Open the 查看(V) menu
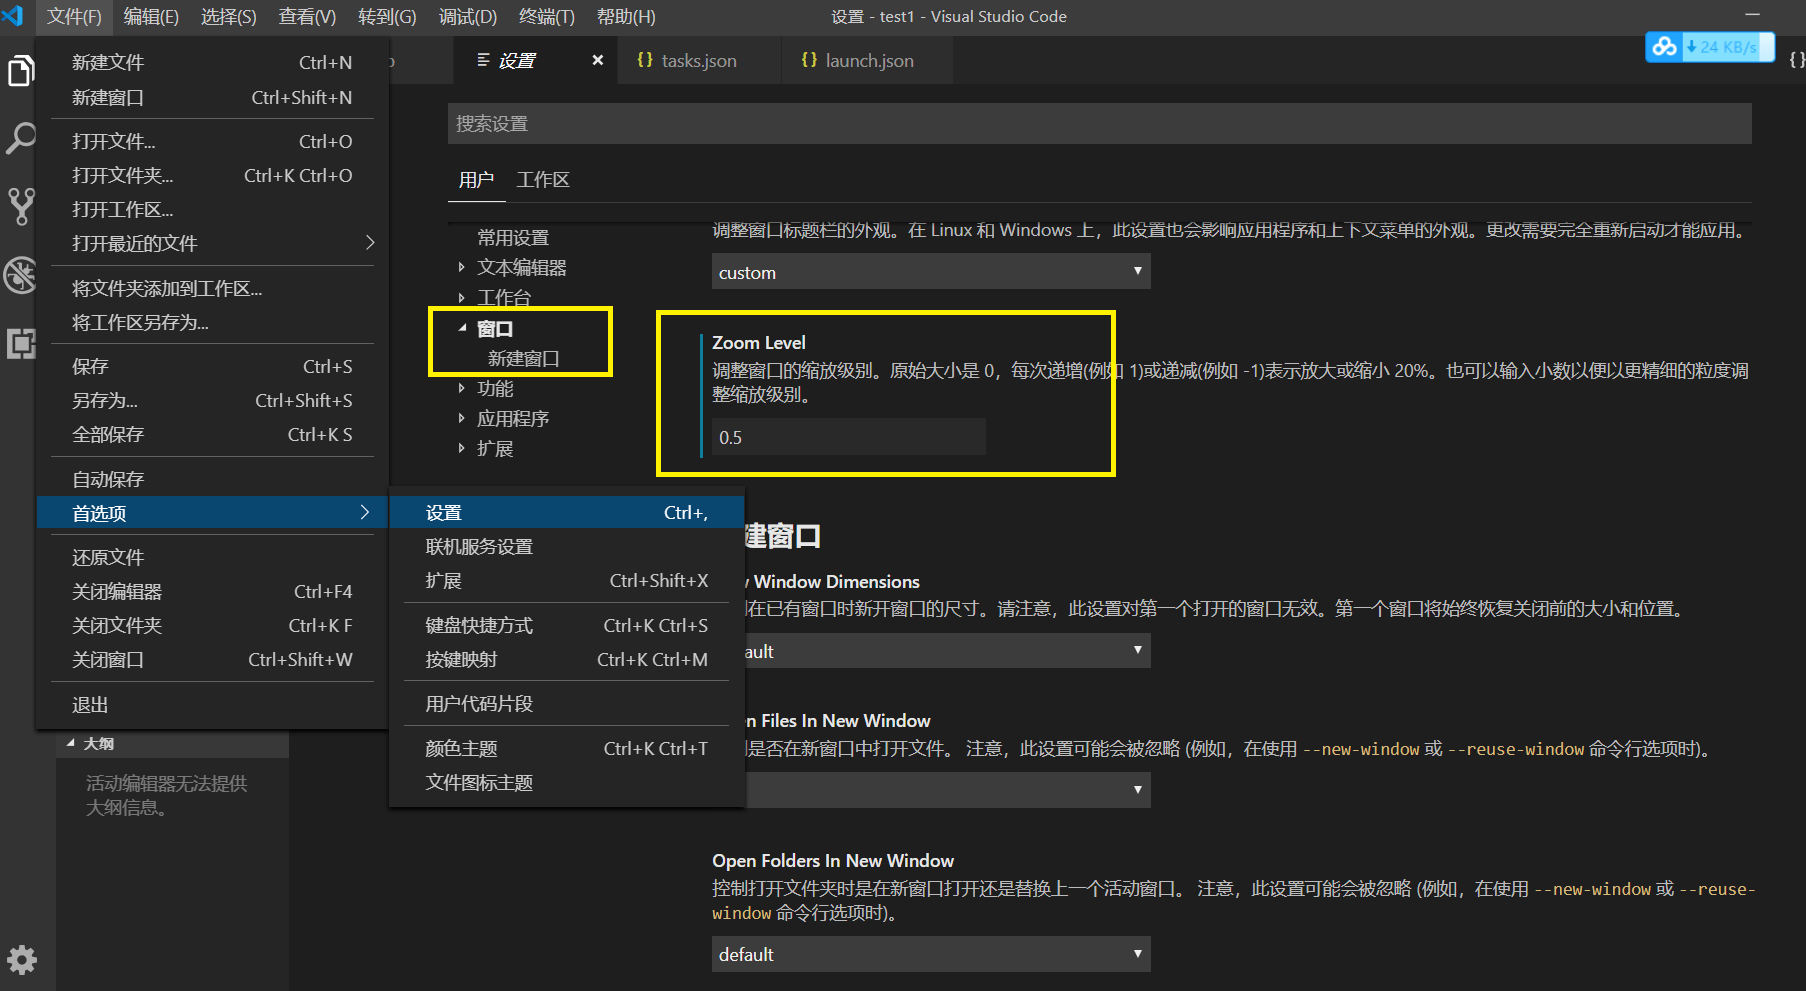1806x991 pixels. (307, 17)
